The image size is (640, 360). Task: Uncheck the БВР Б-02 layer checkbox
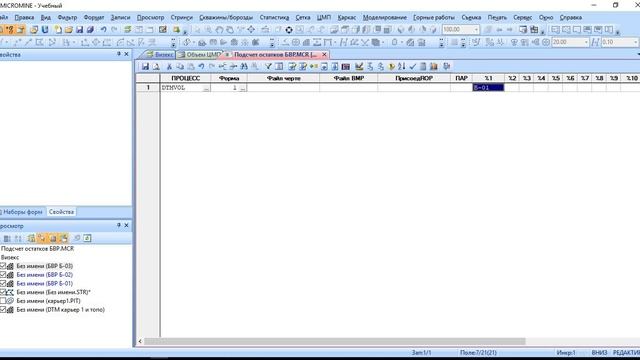tap(3, 275)
